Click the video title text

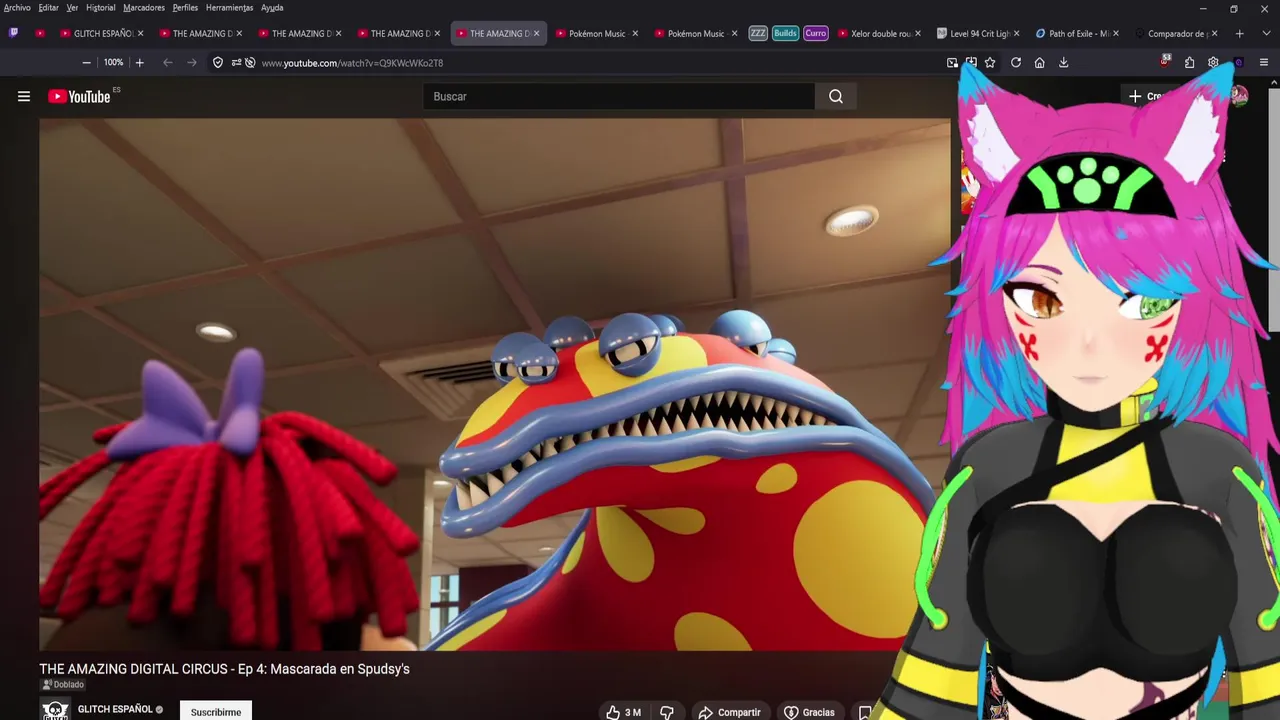(224, 669)
